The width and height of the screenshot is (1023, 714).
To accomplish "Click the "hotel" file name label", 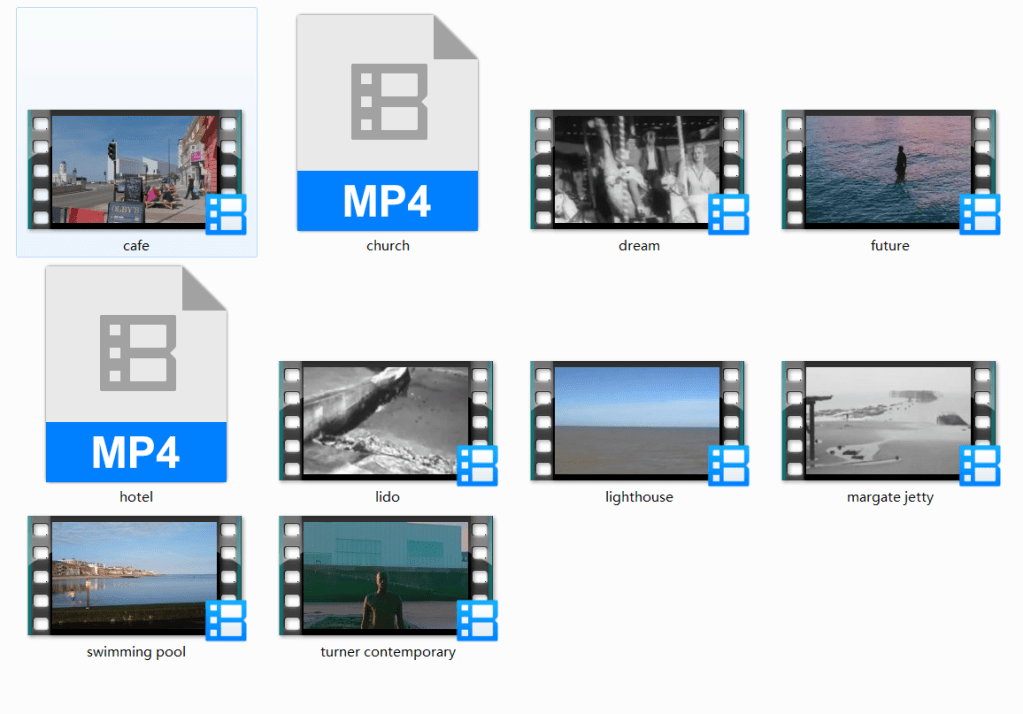I will (x=136, y=497).
